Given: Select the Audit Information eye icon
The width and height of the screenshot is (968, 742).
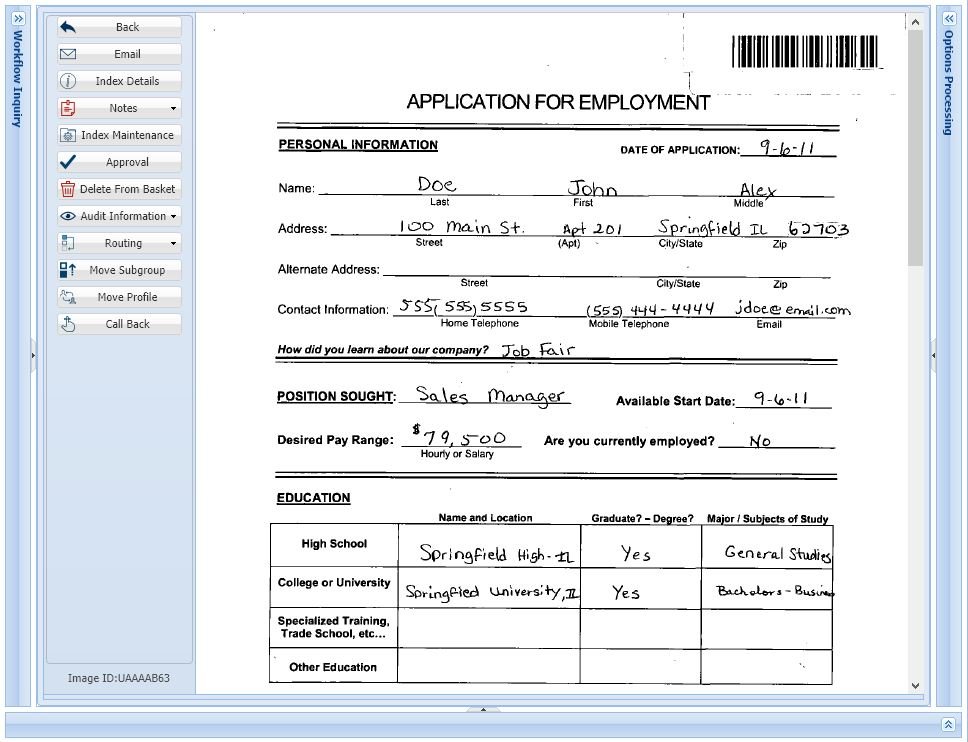Looking at the screenshot, I should (x=67, y=215).
